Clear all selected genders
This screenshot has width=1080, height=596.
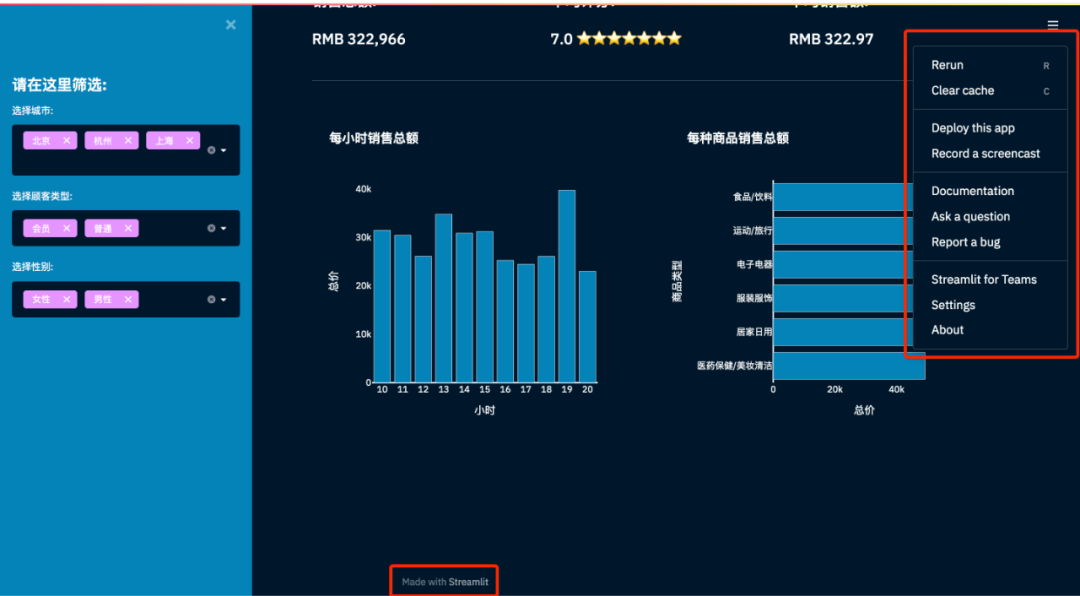click(x=211, y=299)
